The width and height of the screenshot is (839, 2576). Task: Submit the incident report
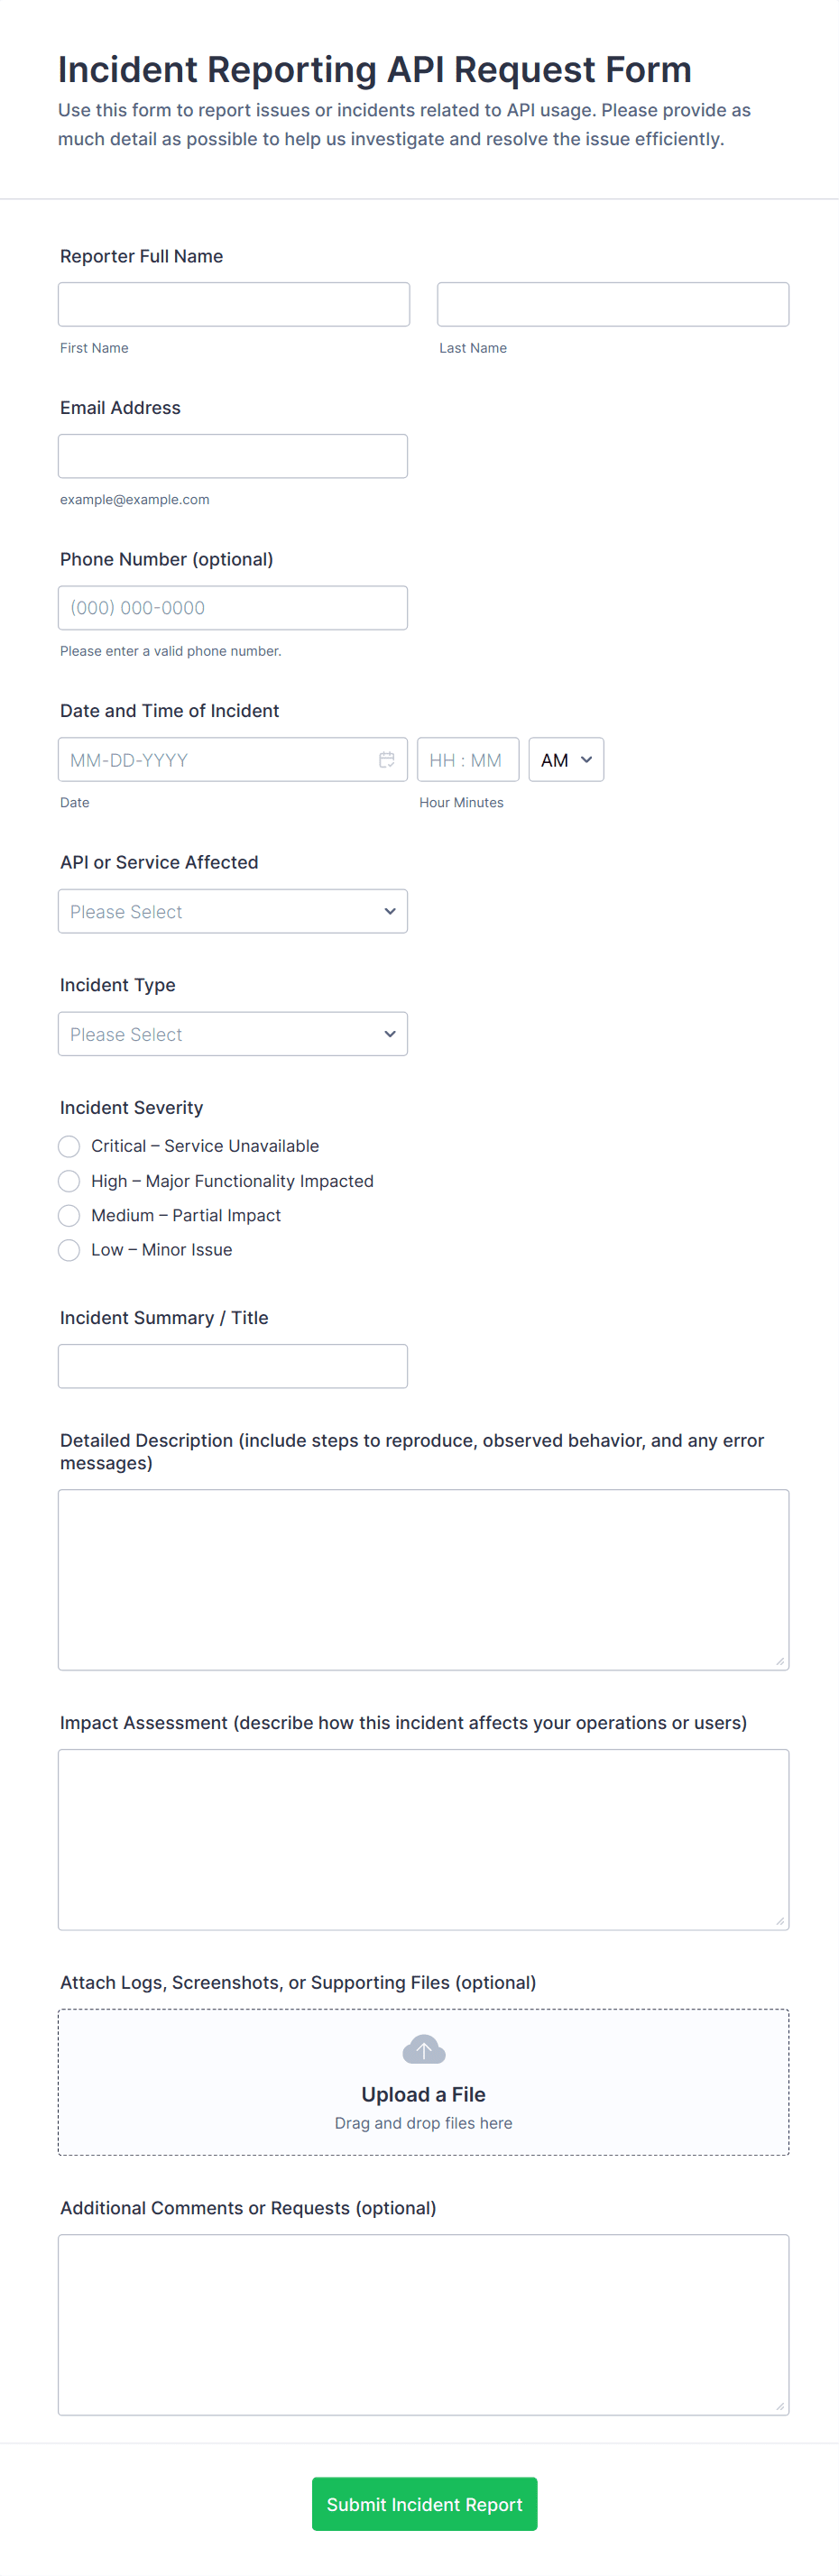pos(424,2504)
